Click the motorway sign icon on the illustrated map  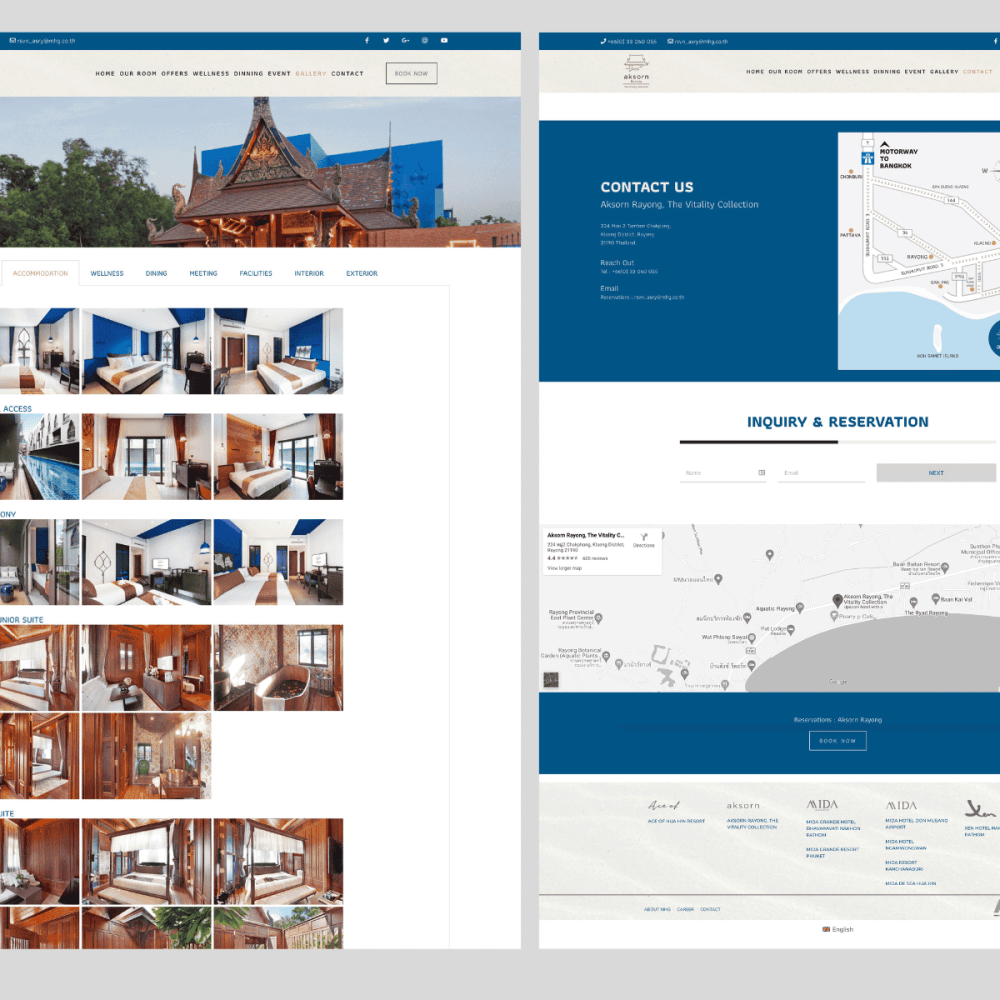point(867,159)
